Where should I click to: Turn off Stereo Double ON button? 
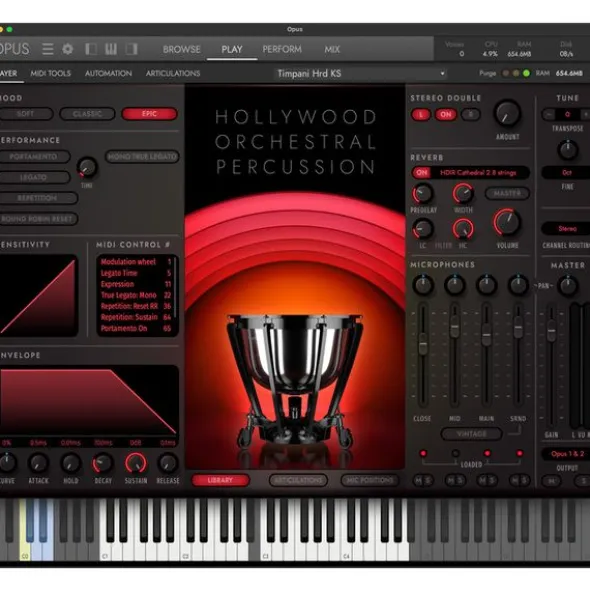(x=446, y=115)
